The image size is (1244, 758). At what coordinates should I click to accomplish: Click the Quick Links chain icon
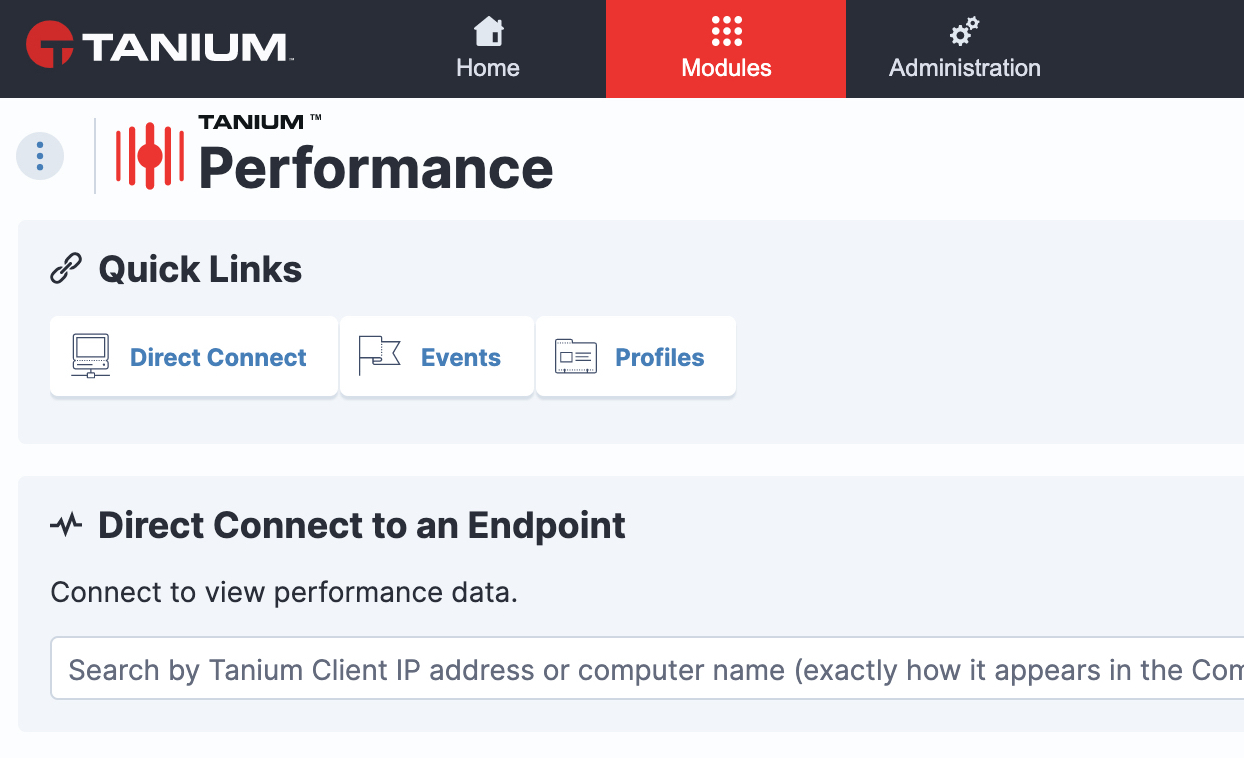pyautogui.click(x=66, y=269)
